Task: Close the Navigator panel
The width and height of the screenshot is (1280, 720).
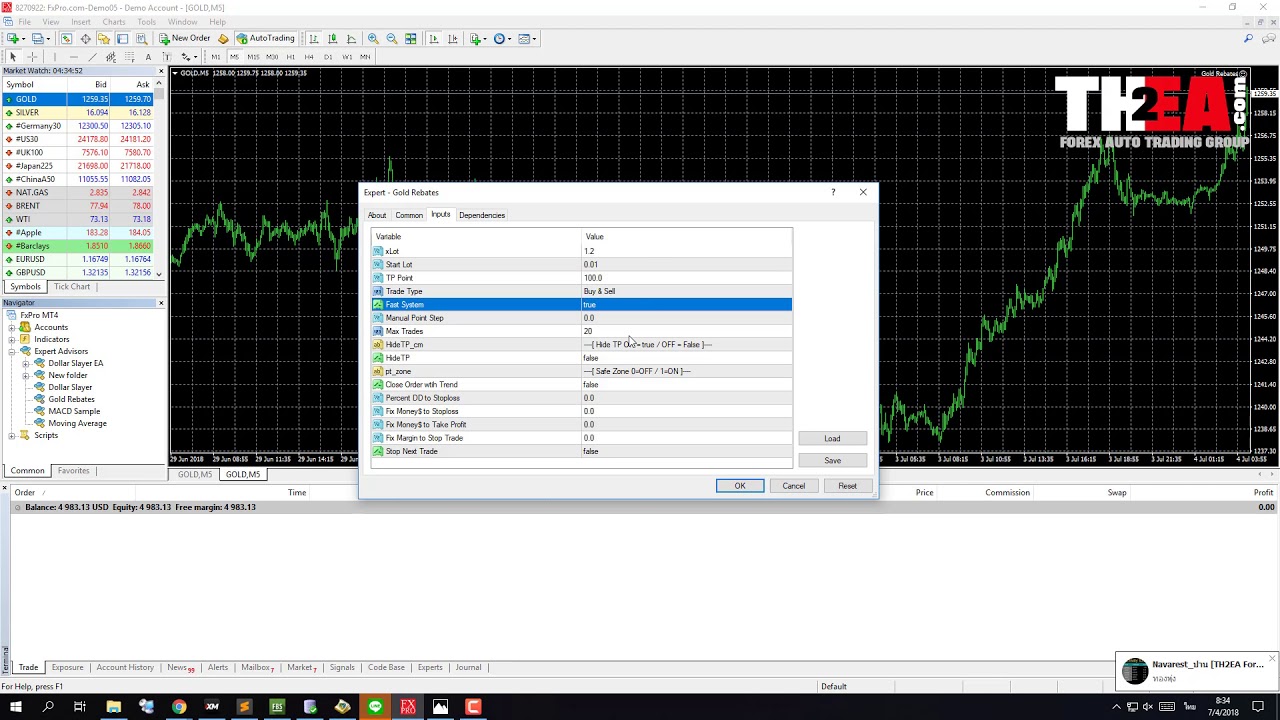Action: pos(160,303)
